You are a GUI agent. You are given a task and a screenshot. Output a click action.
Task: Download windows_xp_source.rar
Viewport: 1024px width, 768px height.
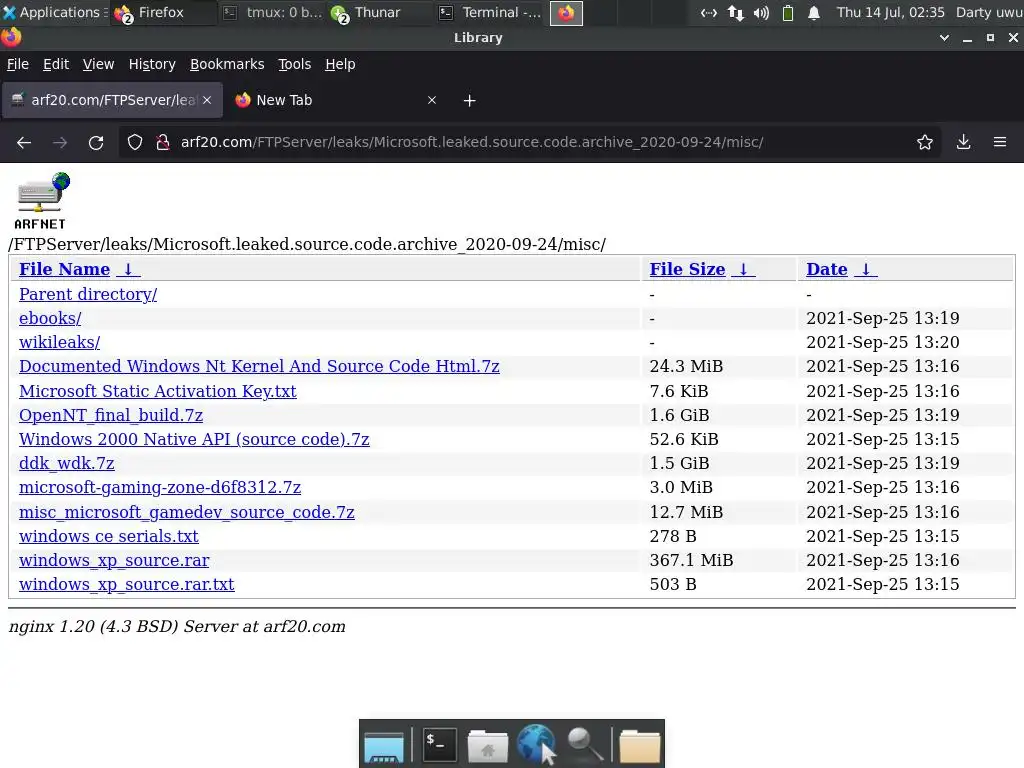coord(114,560)
